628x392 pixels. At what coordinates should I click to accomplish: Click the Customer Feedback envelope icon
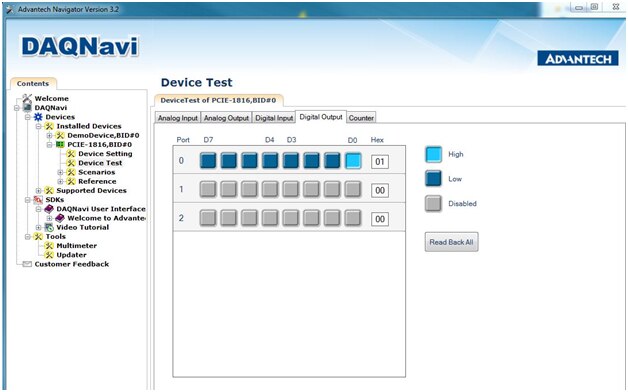[27, 264]
